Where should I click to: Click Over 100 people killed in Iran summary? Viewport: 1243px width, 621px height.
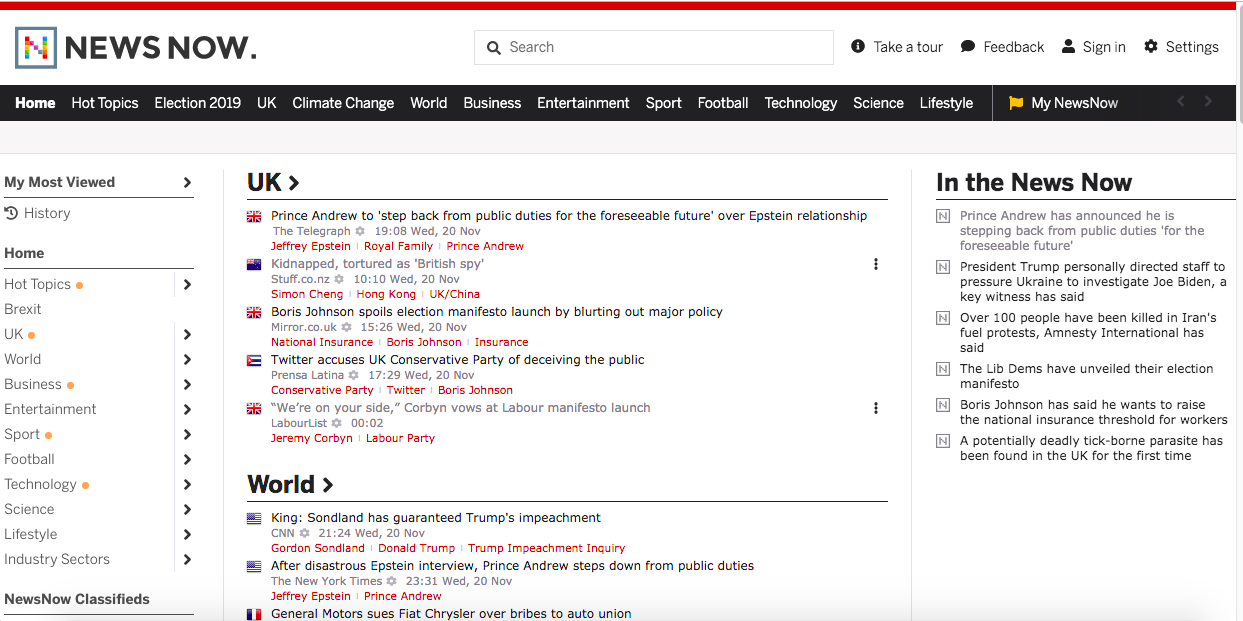[1088, 333]
